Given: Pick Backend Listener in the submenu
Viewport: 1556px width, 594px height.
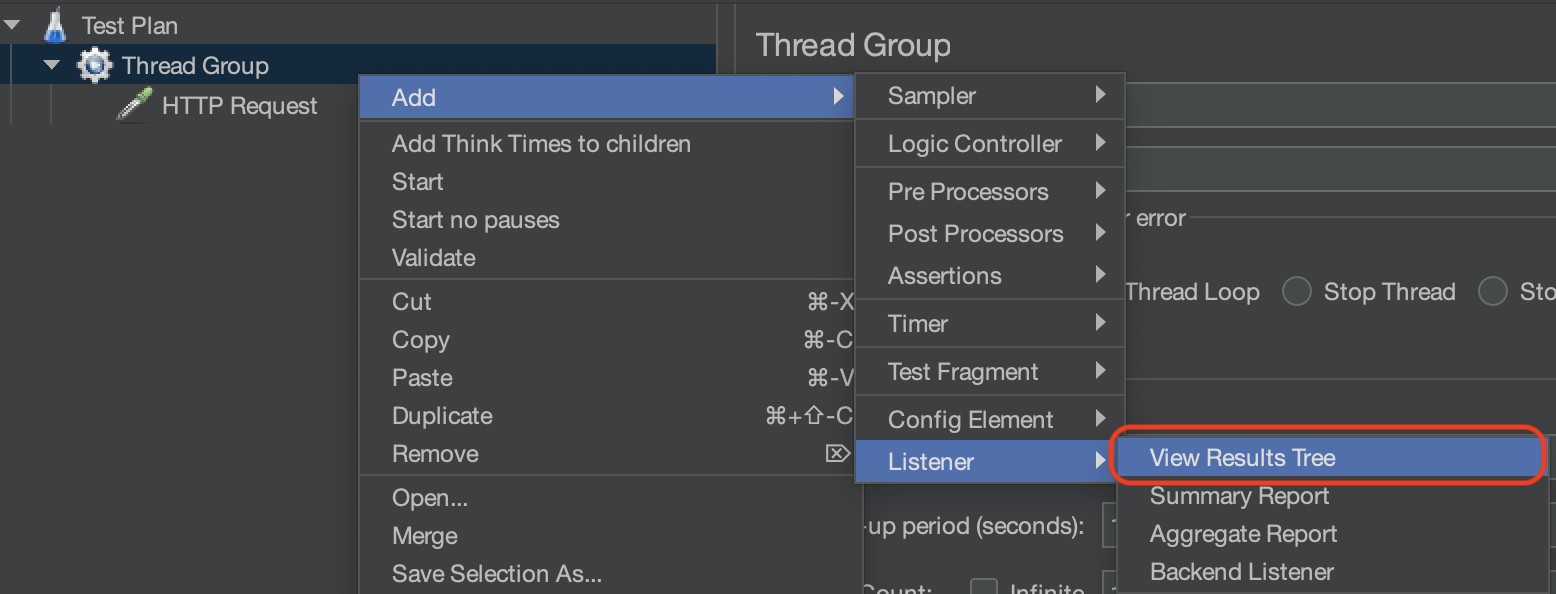Looking at the screenshot, I should coord(1241,572).
